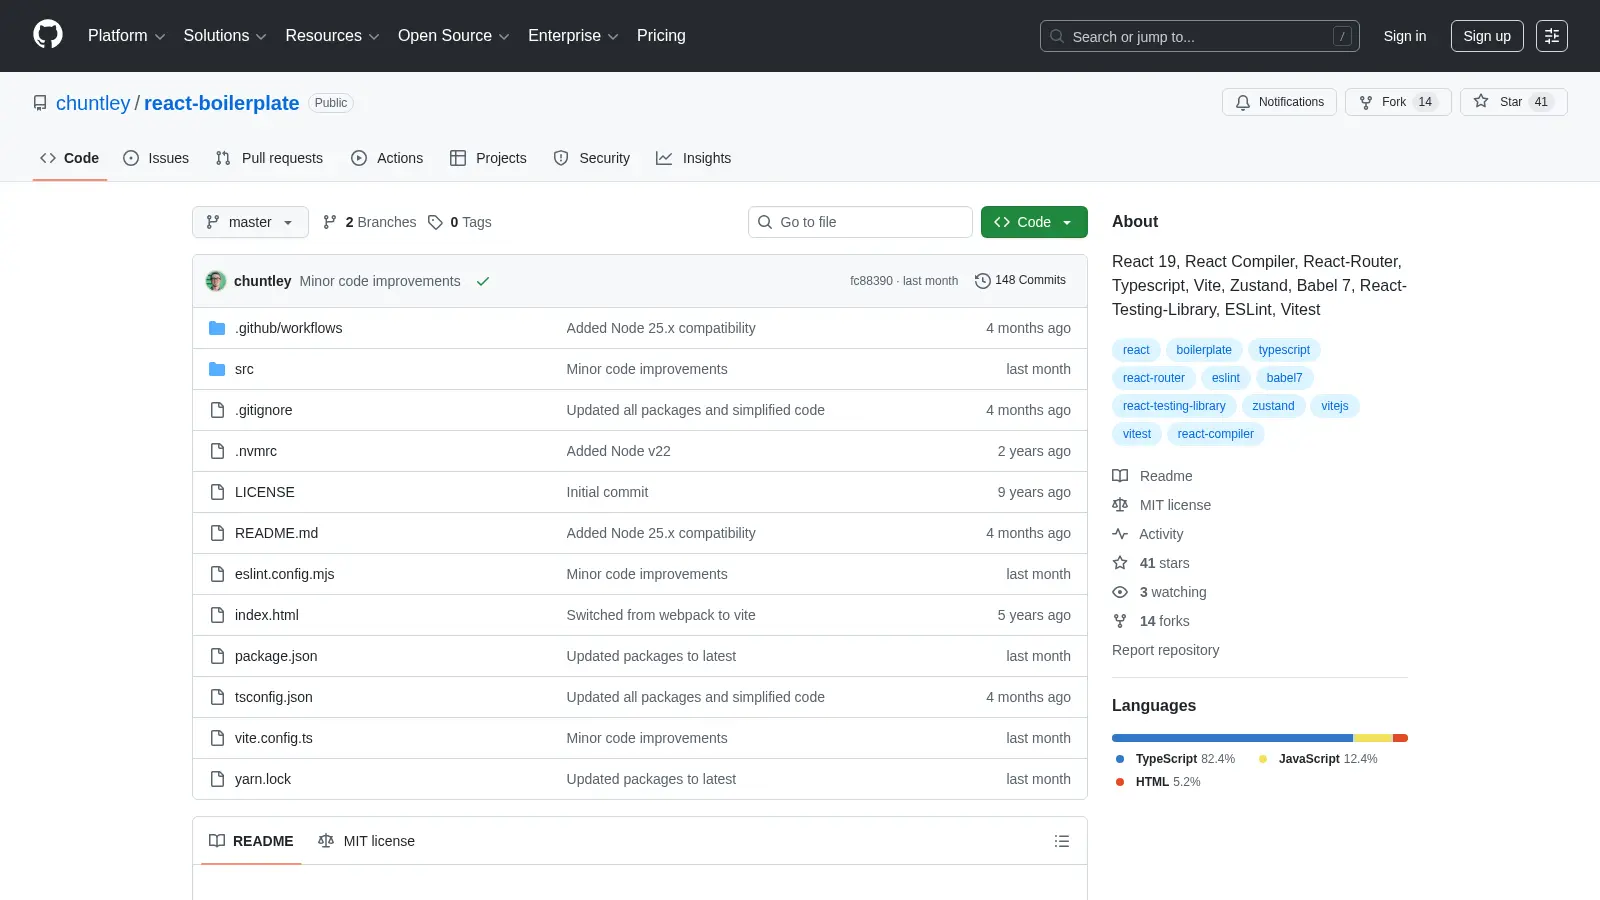Switch to the Insights tab

pos(694,158)
